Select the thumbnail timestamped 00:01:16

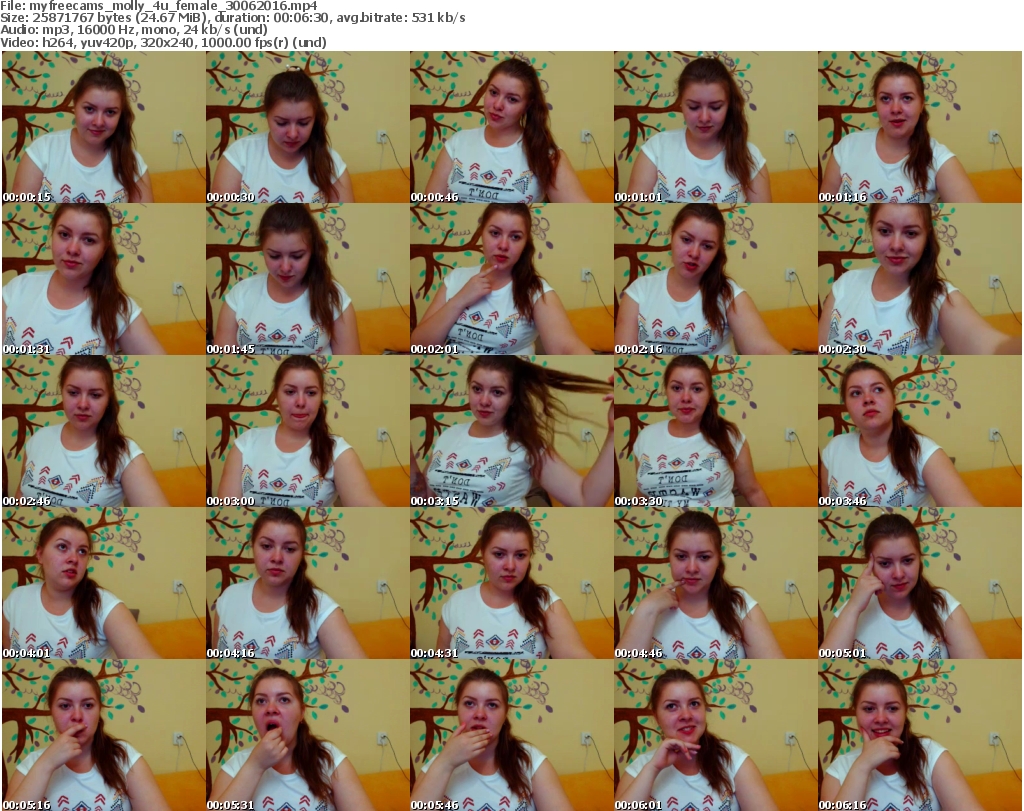tap(920, 127)
